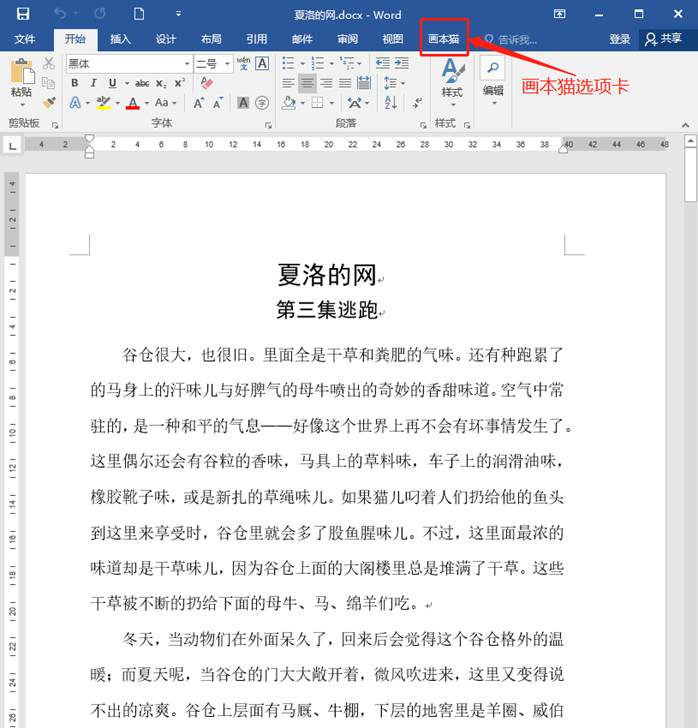
Task: Switch to the 设计 tab
Action: click(165, 39)
